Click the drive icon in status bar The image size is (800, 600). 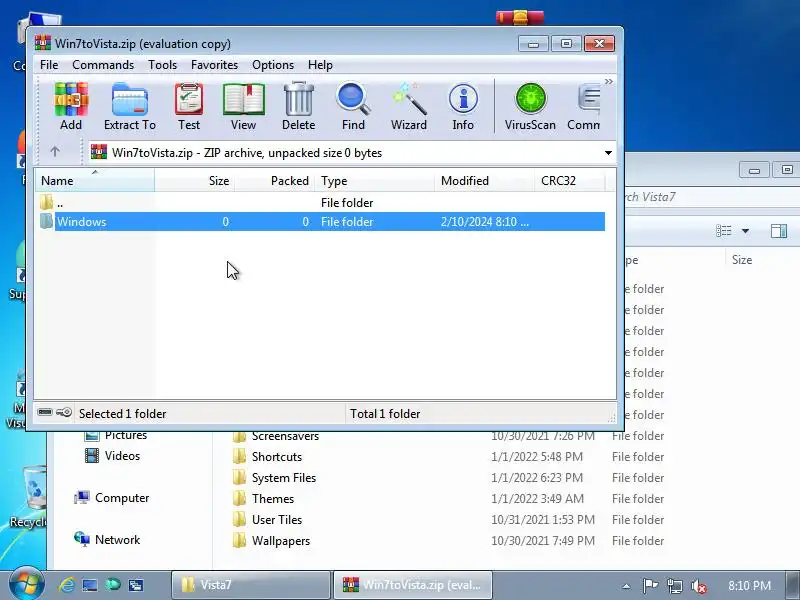[45, 412]
